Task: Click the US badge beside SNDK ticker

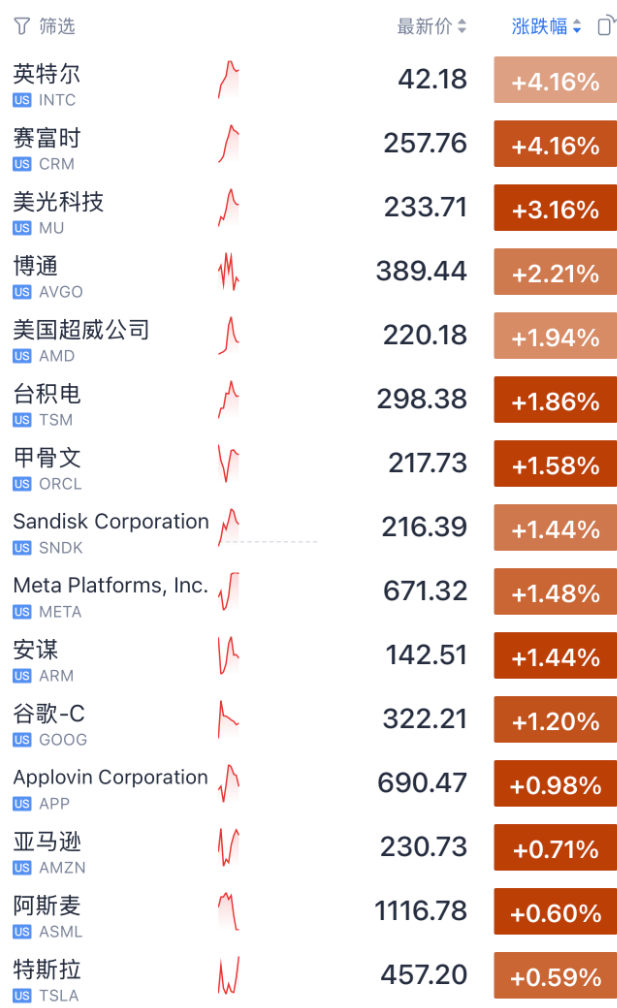Action: (x=22, y=548)
